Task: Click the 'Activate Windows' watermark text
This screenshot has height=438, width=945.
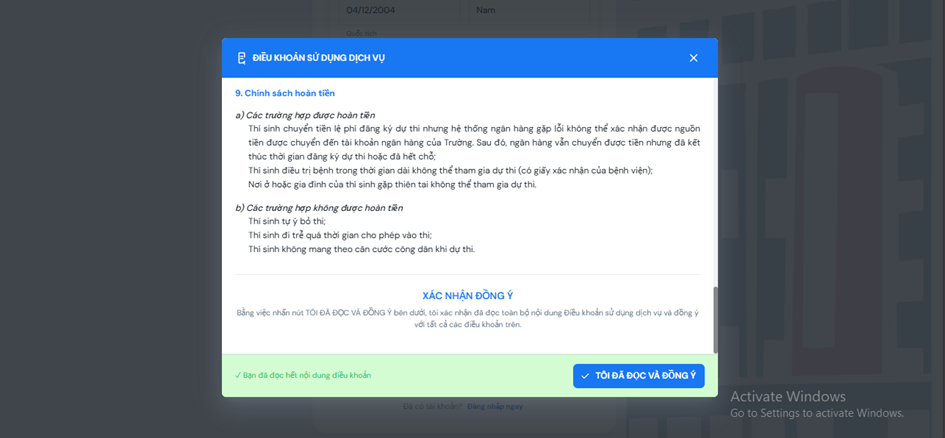Action: (x=787, y=396)
